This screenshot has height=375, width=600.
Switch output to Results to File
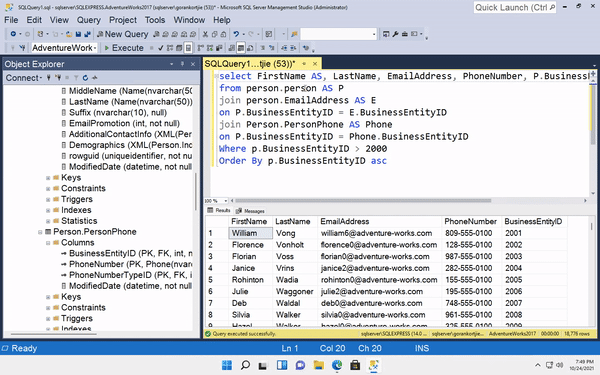tap(250, 48)
